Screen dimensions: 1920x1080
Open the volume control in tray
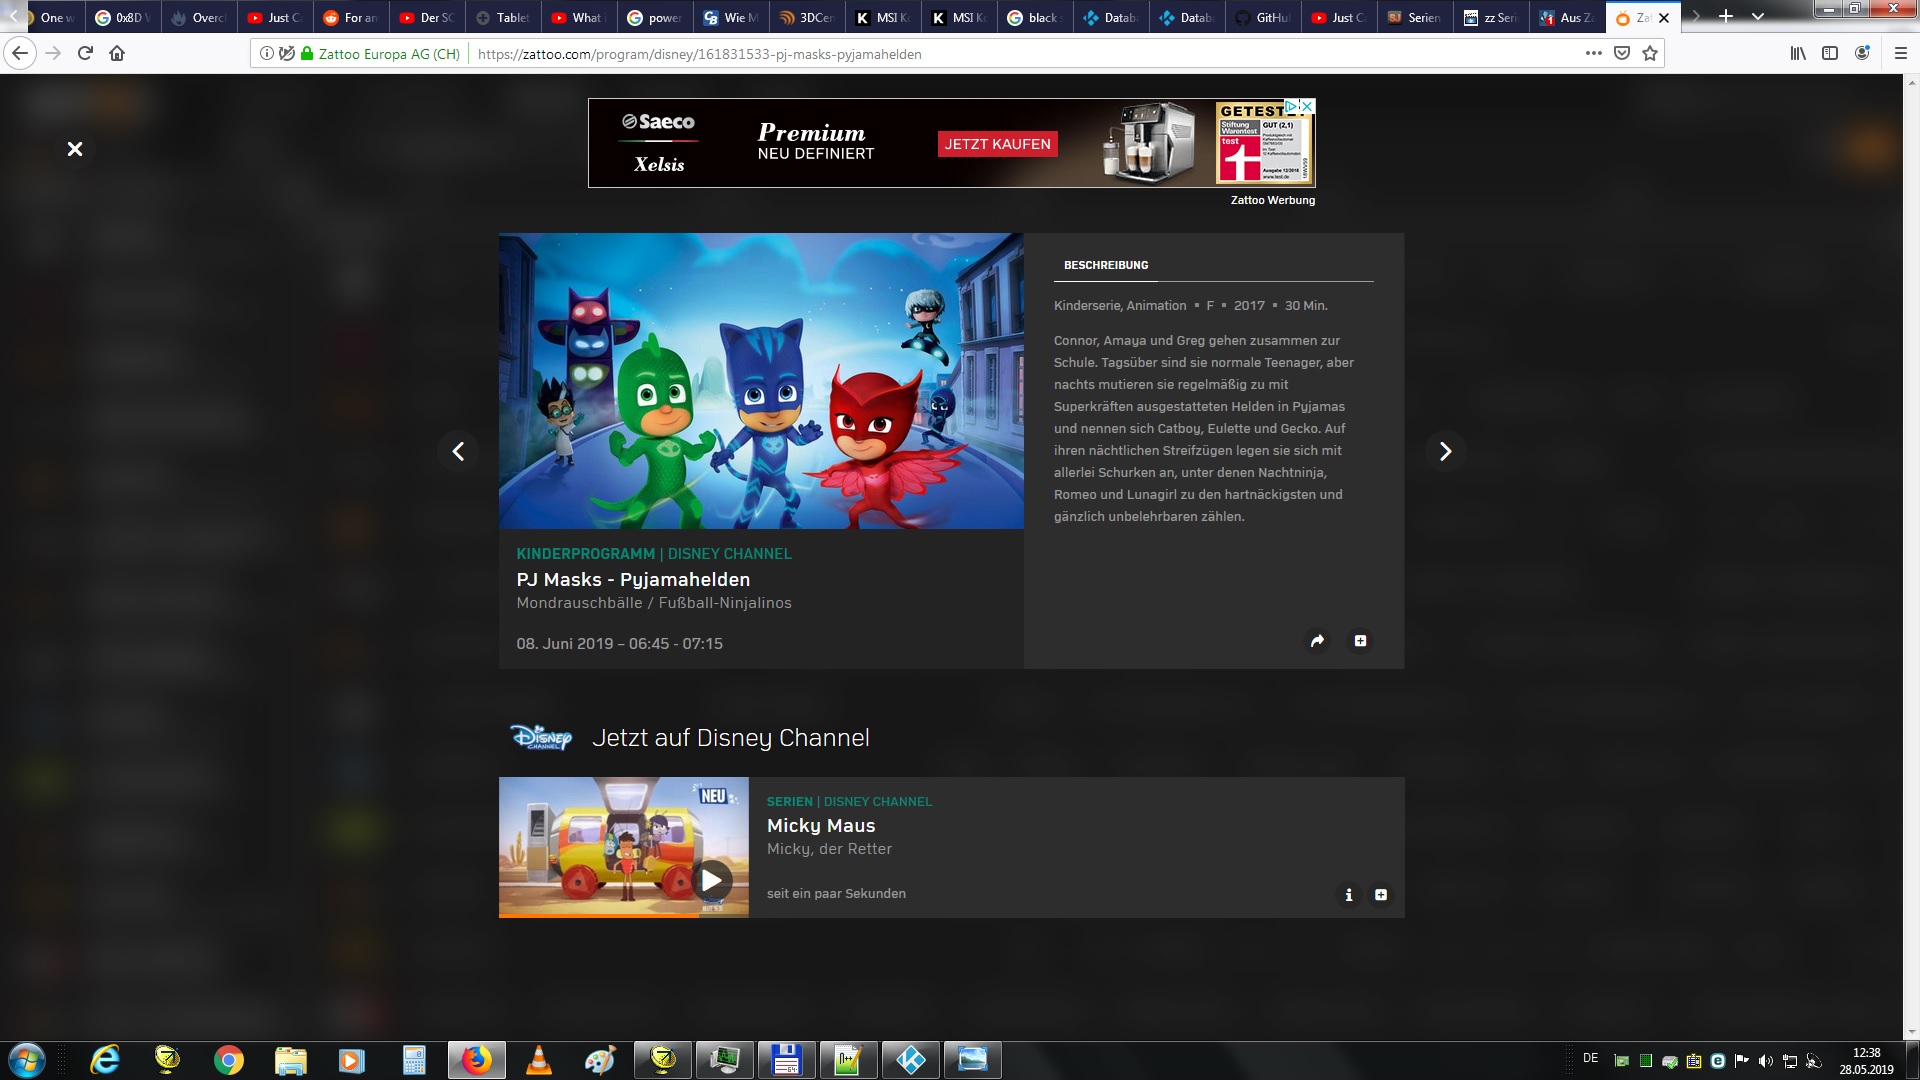[1766, 1061]
